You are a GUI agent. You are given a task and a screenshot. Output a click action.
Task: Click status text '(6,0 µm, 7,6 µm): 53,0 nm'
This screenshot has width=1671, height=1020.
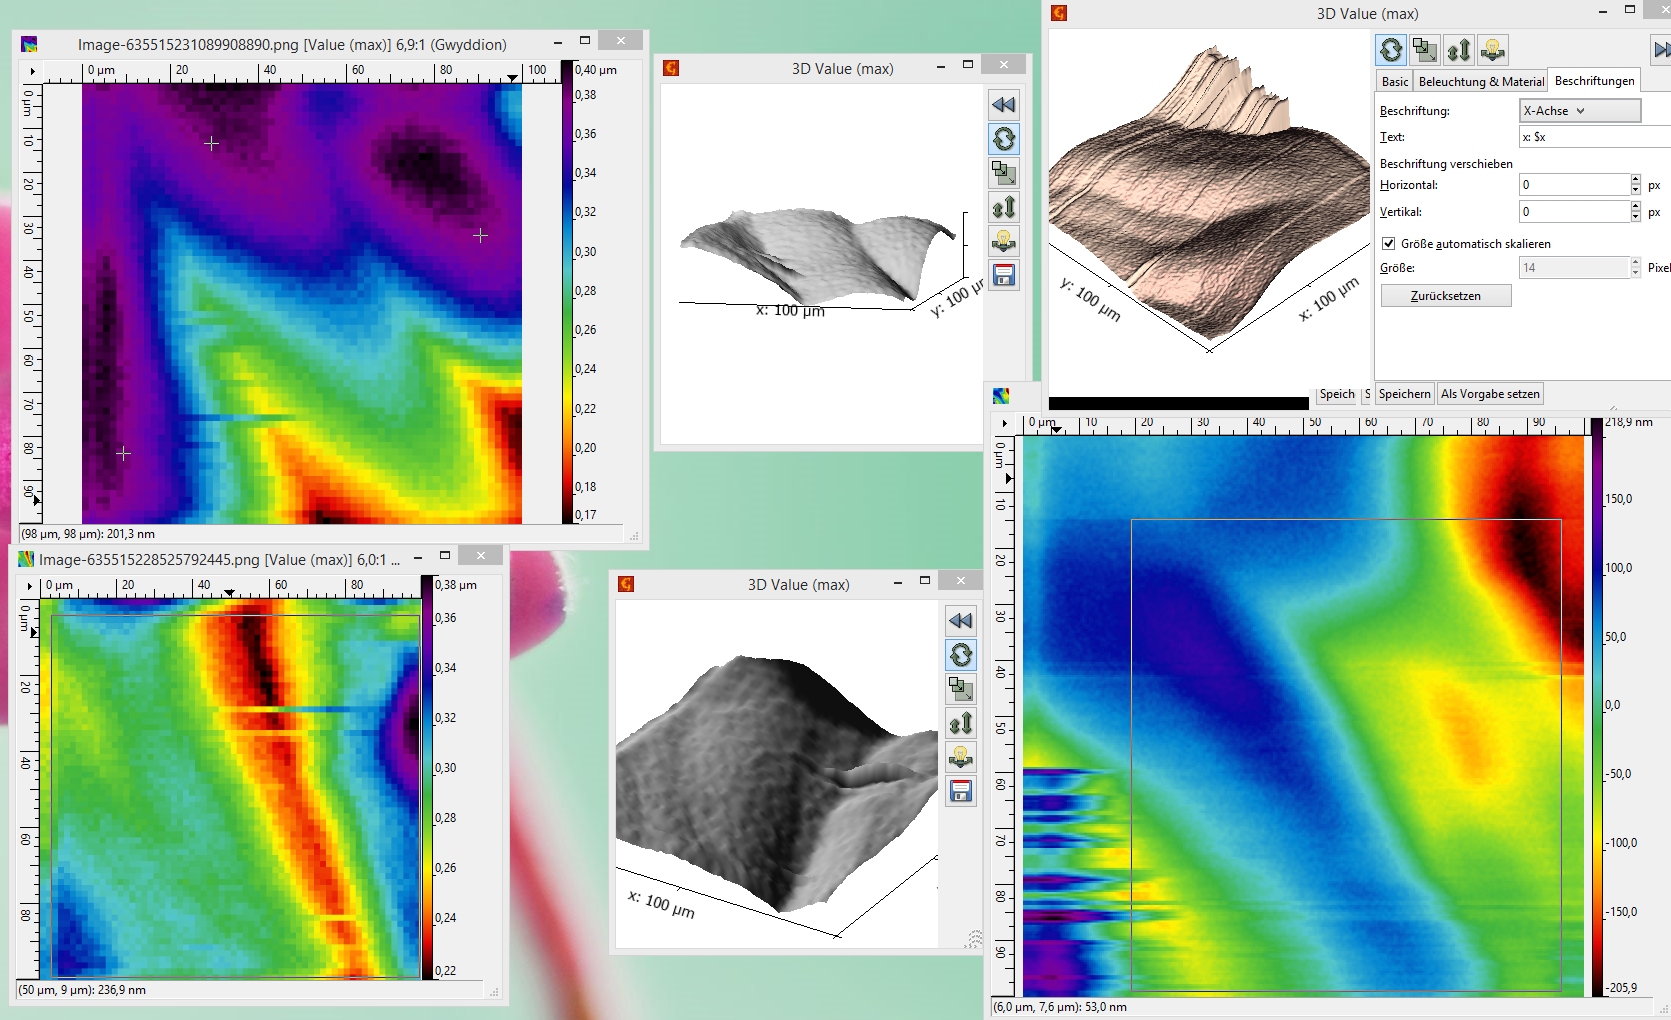(x=1060, y=1007)
